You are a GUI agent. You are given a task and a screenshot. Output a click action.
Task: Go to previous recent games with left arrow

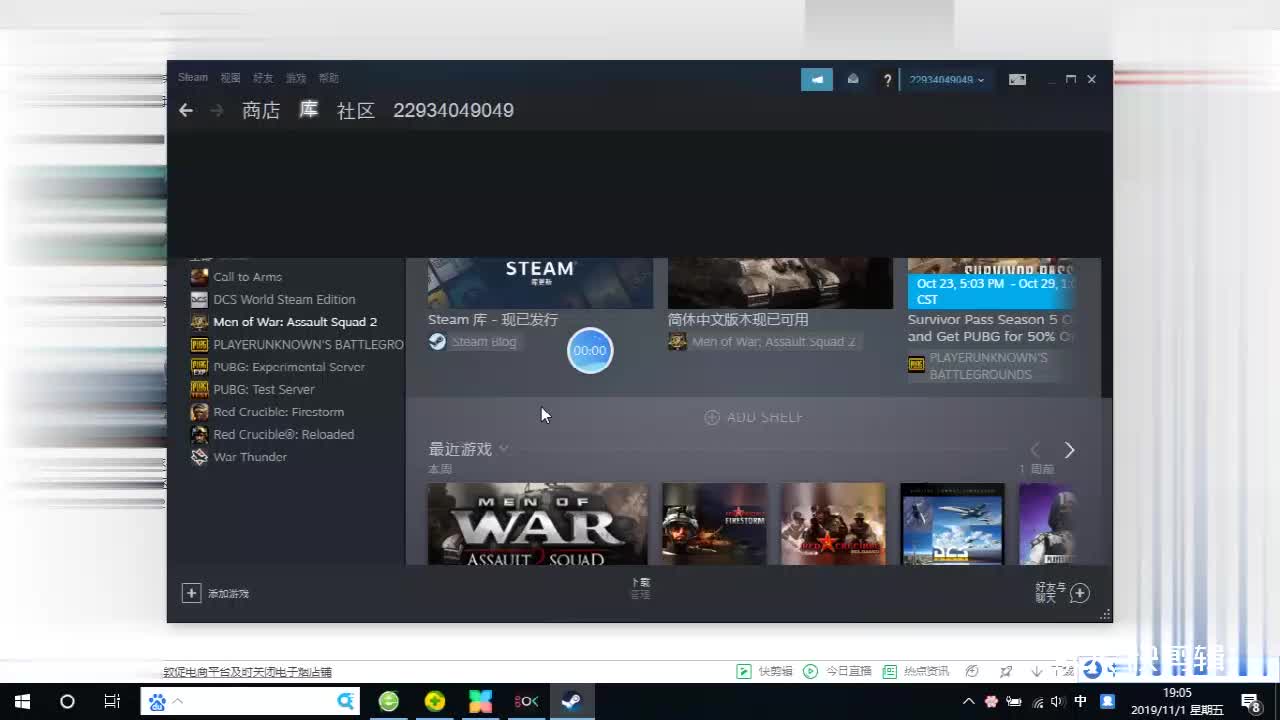tap(1035, 450)
